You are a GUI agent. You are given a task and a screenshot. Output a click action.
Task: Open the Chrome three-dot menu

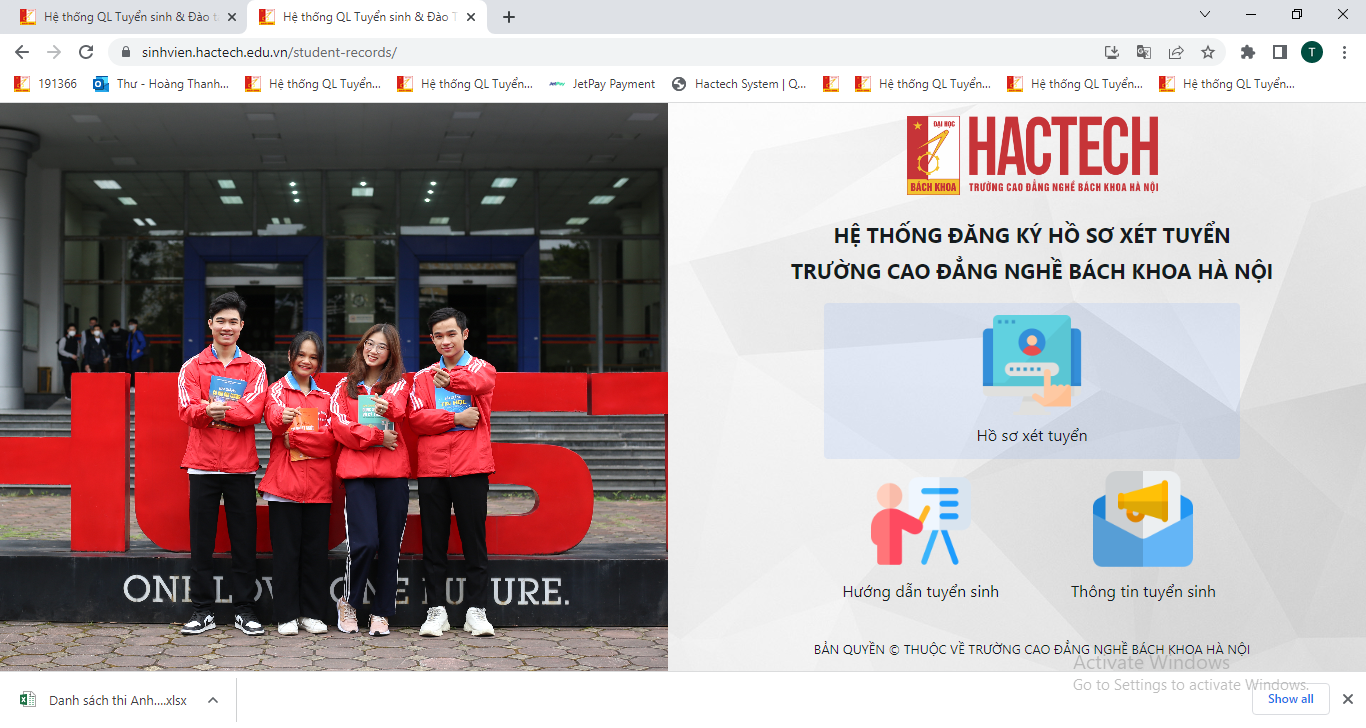coord(1344,52)
